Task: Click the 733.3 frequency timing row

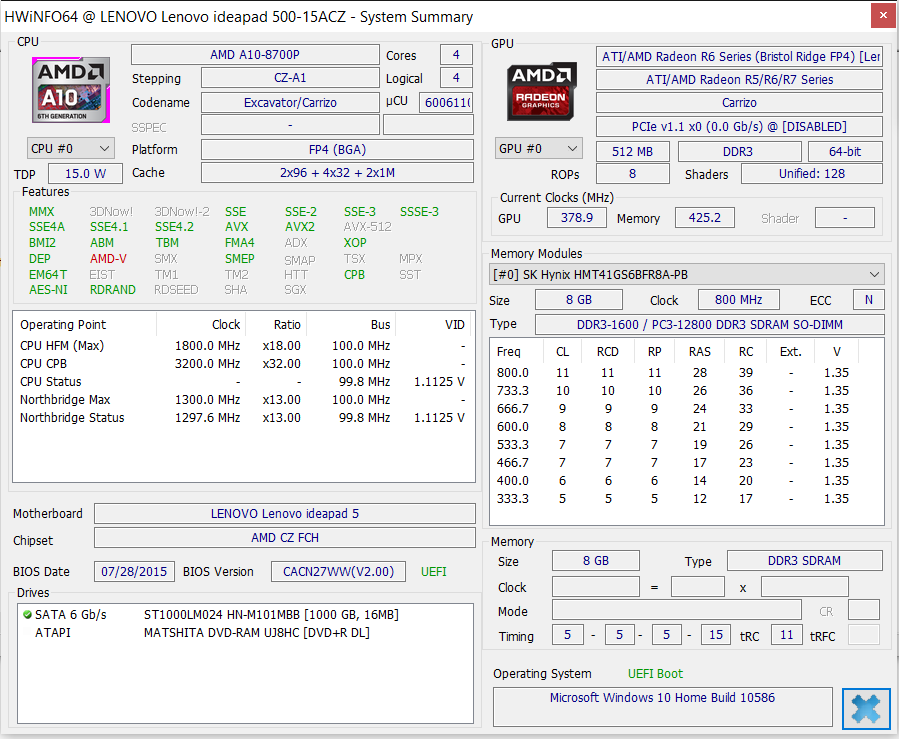Action: tap(686, 390)
